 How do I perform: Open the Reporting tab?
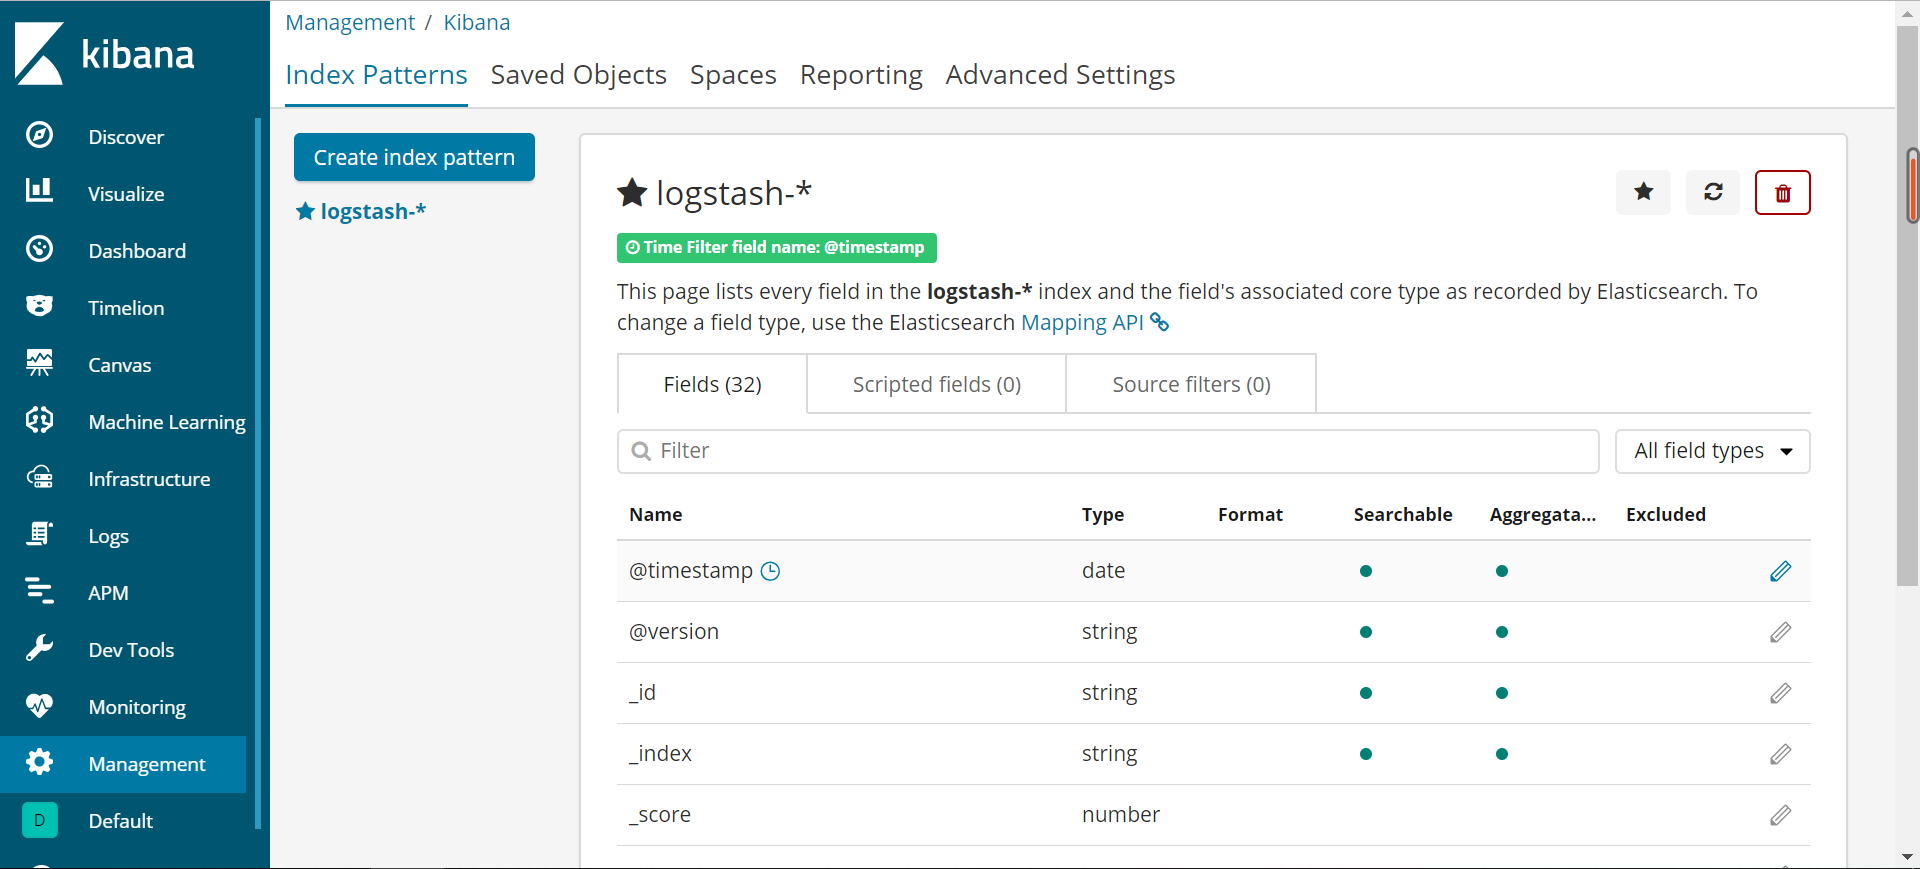click(x=861, y=75)
